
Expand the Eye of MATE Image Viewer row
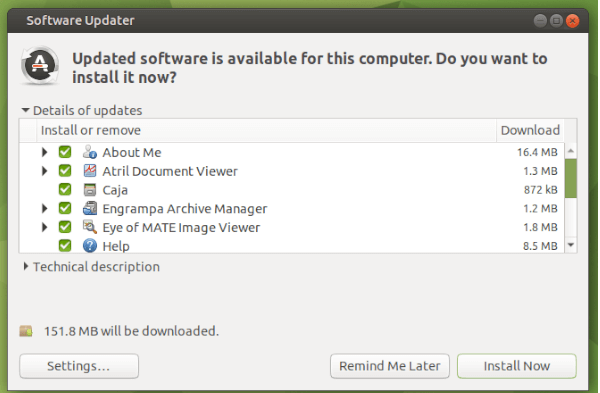click(45, 227)
